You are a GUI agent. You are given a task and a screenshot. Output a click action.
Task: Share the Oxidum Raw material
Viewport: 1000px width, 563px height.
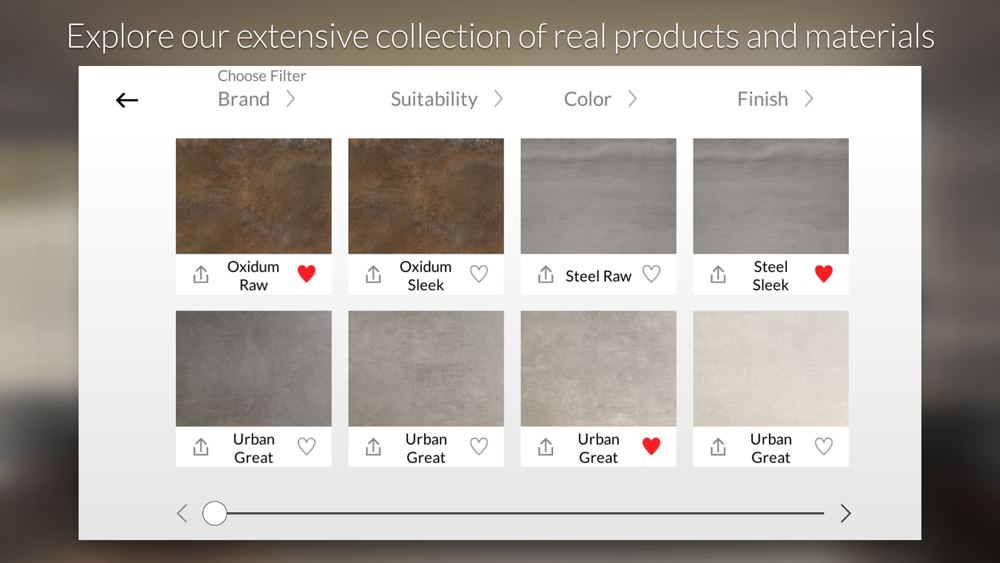coord(201,274)
